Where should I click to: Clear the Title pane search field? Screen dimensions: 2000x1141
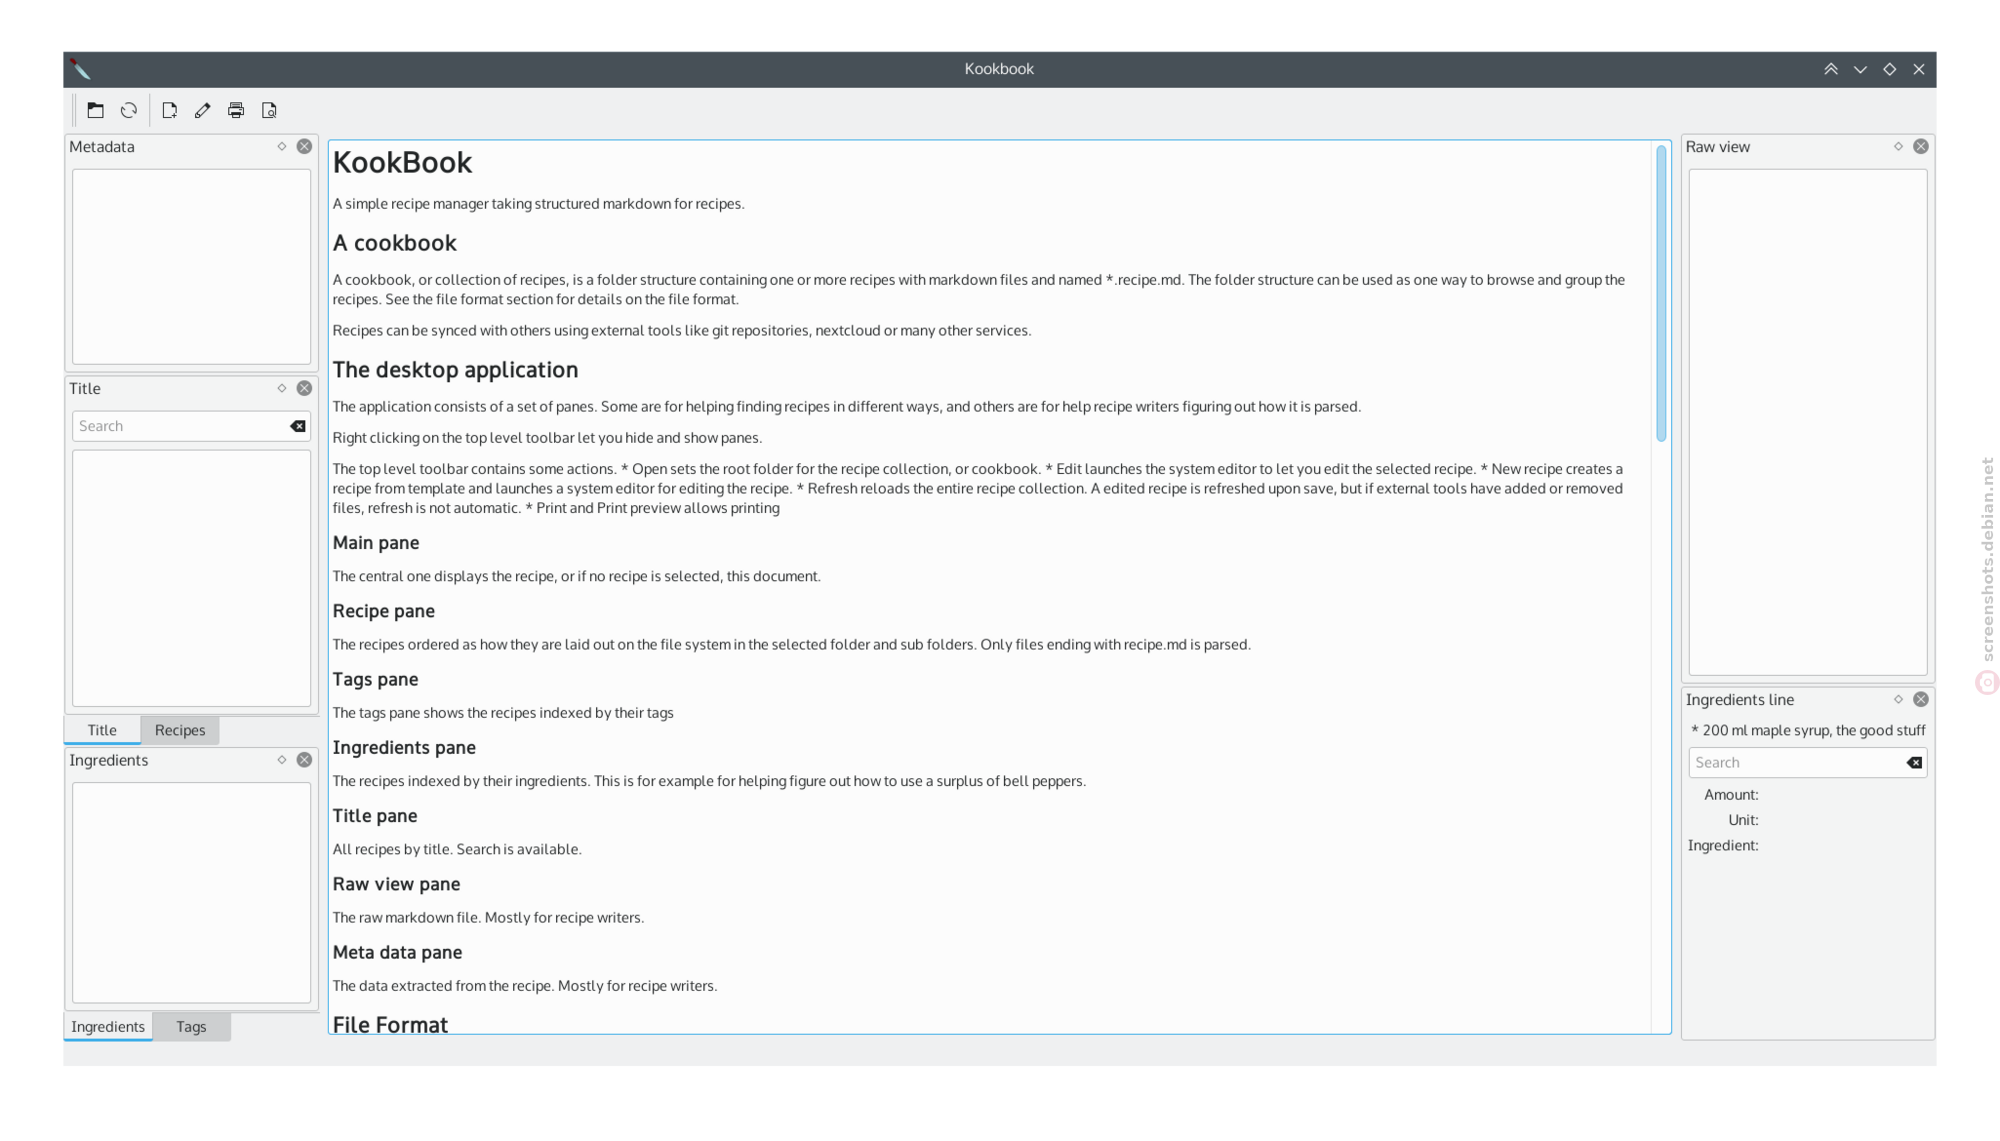[x=298, y=426]
